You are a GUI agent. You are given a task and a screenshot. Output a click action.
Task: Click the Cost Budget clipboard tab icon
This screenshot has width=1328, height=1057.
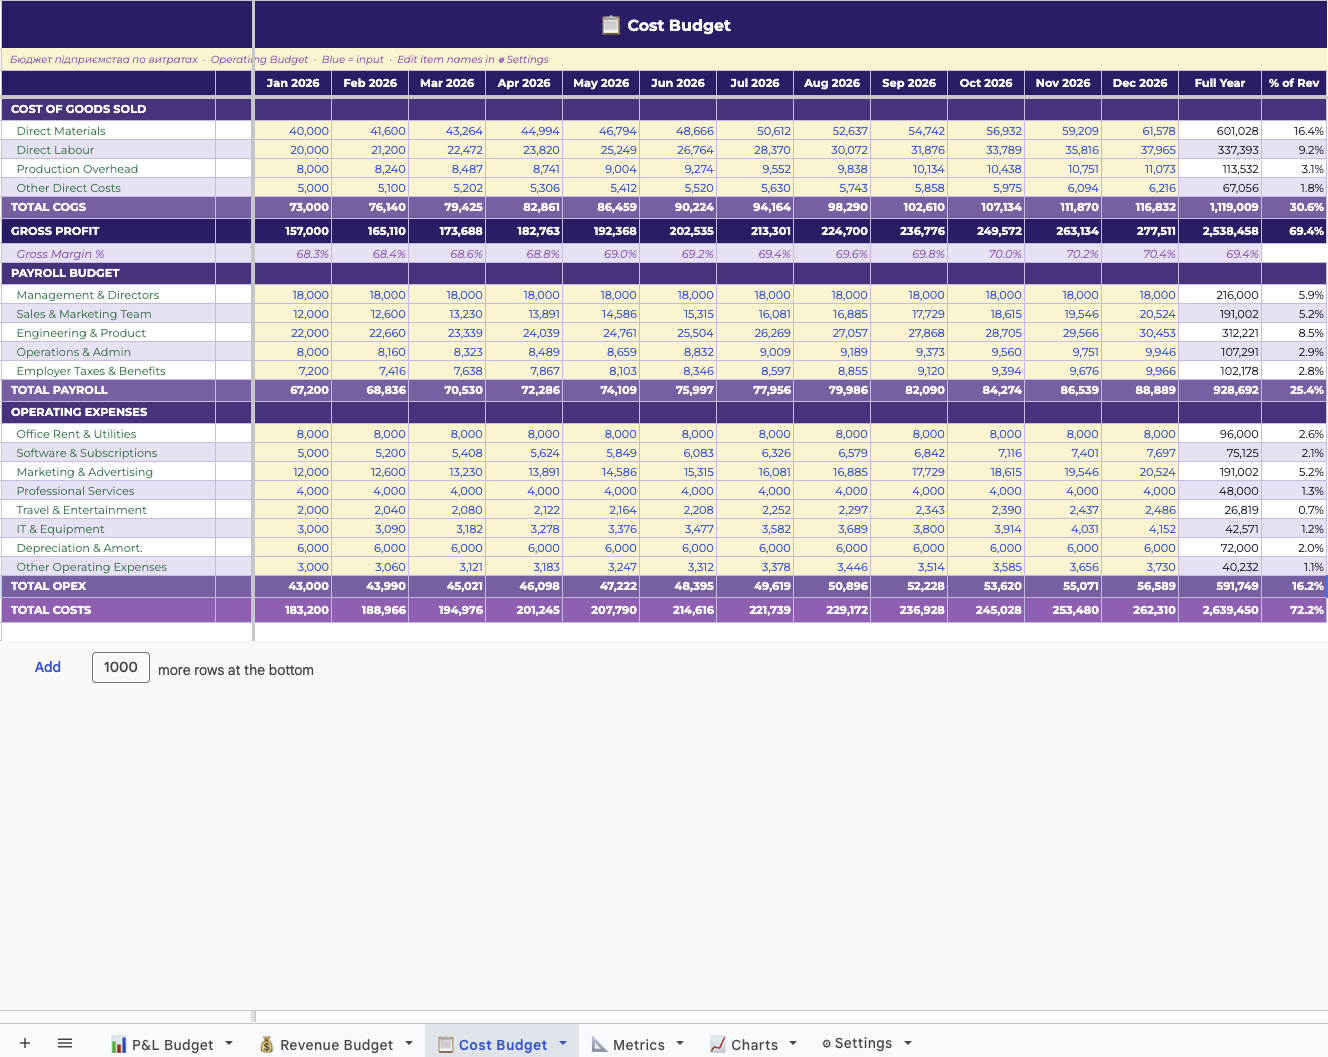446,1044
